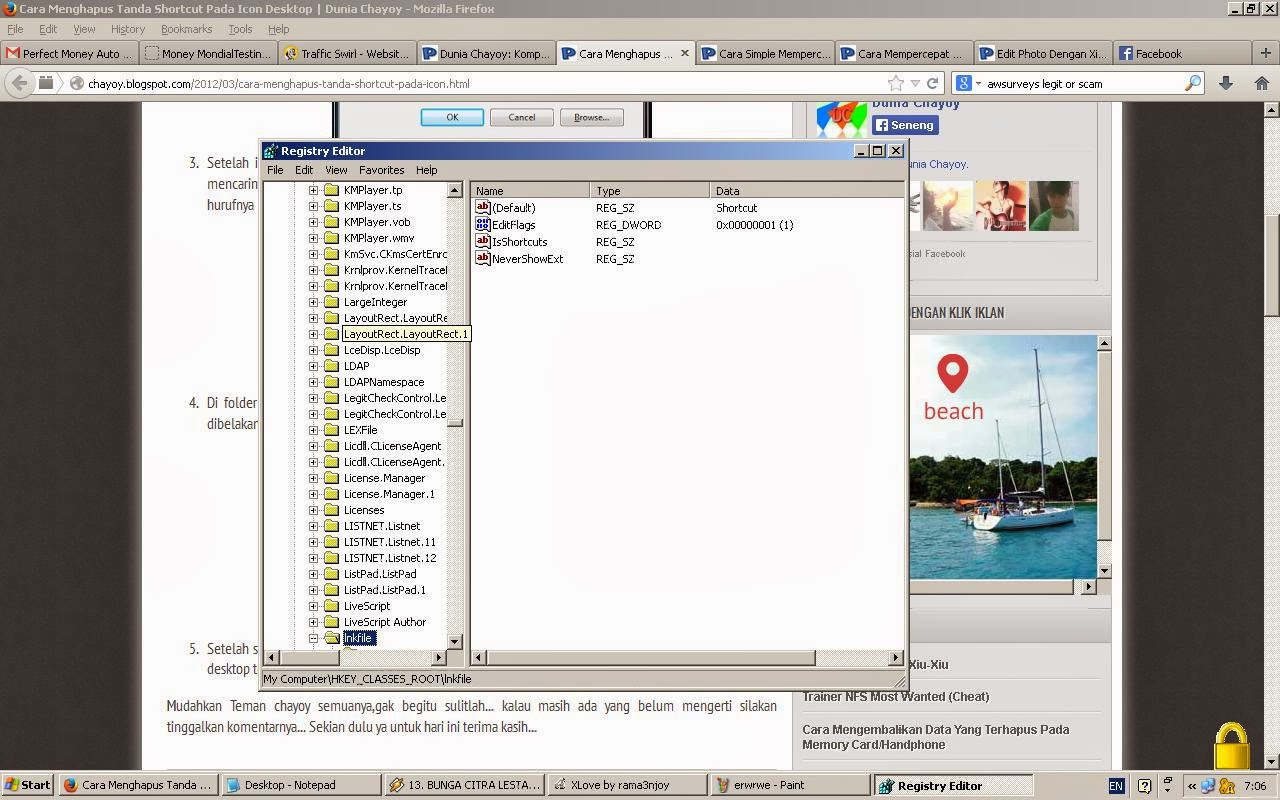Open Downloads via the down-arrow toolbar icon
This screenshot has width=1280, height=800.
tap(1225, 84)
